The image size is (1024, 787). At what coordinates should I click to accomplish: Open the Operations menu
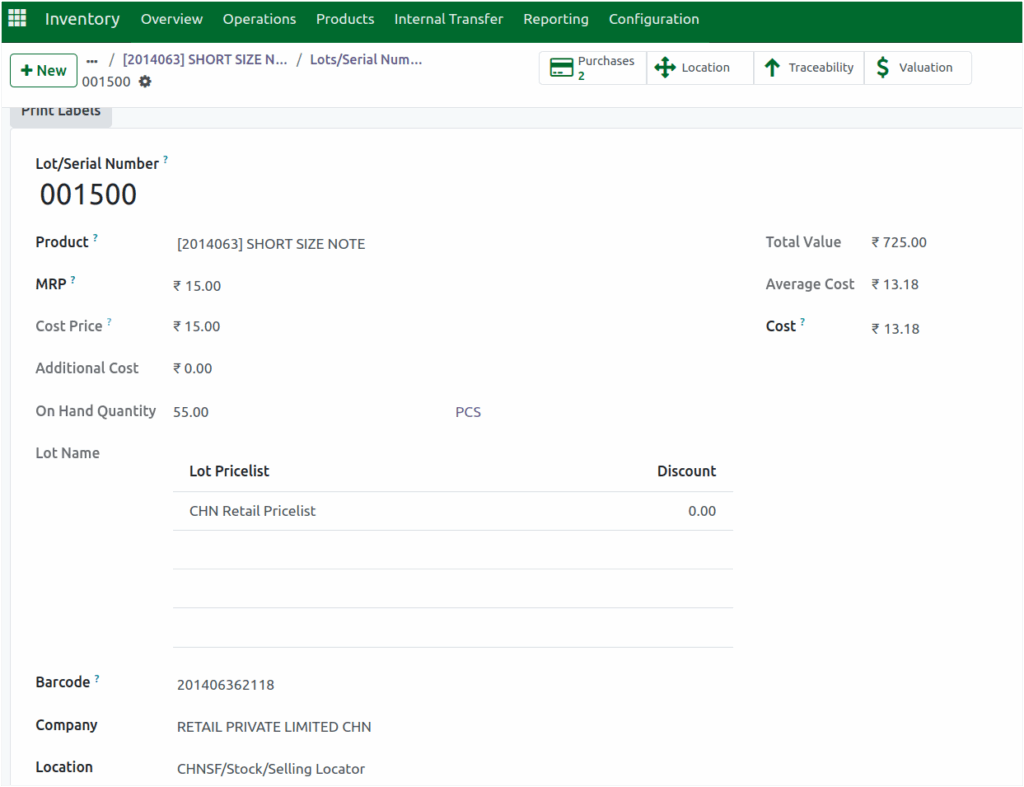coord(259,18)
